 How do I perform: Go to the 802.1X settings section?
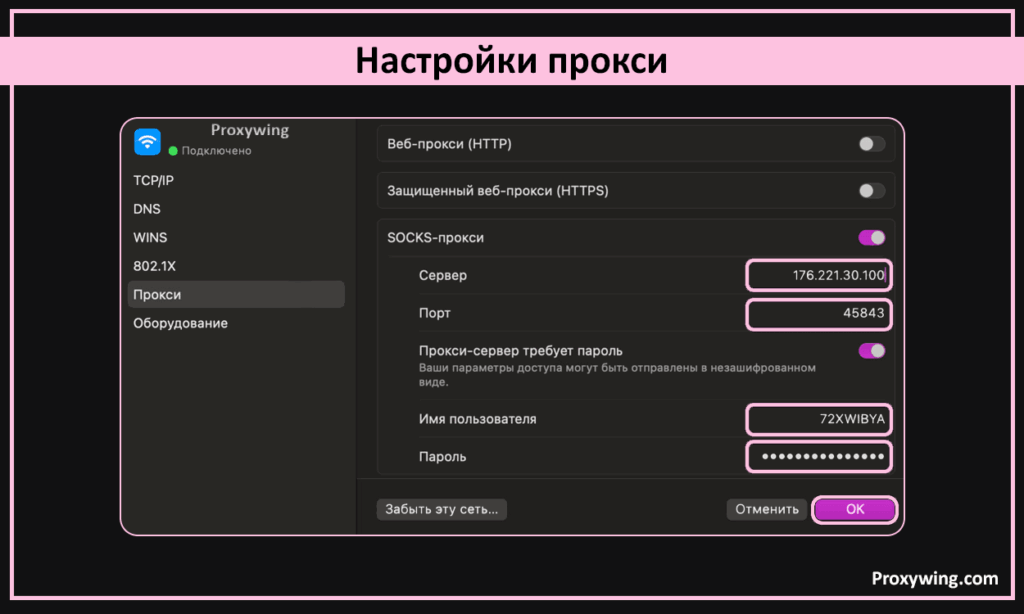(x=154, y=266)
